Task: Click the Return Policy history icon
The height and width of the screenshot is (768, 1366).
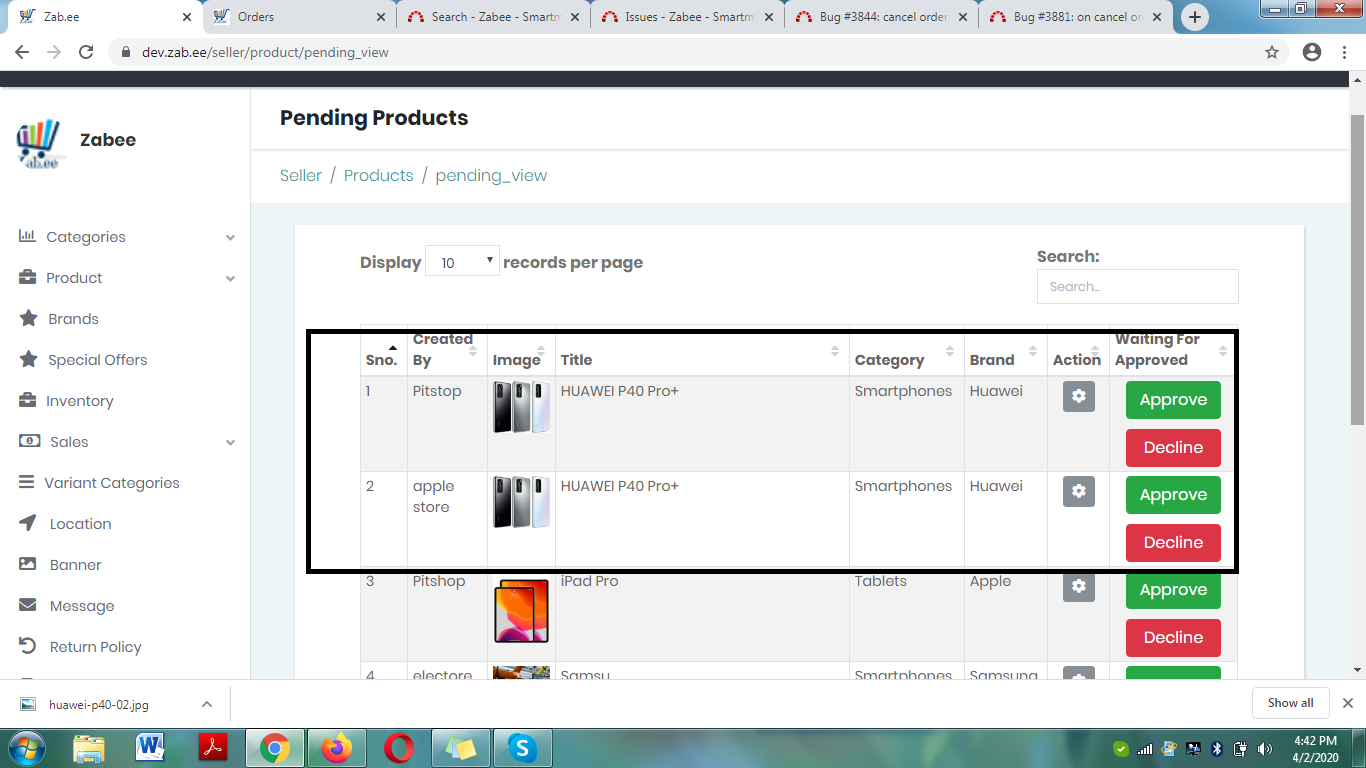Action: click(28, 646)
